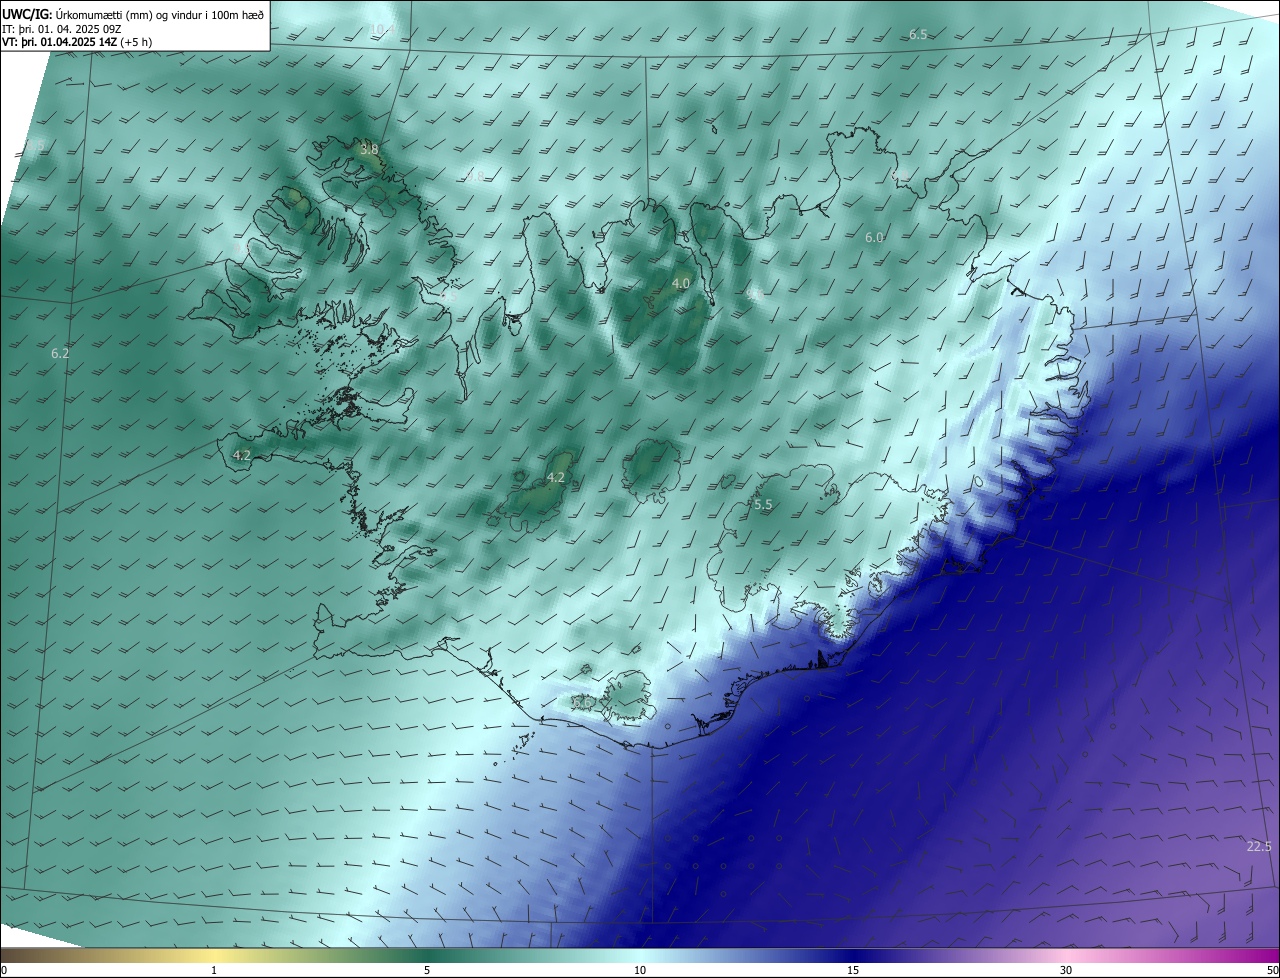Image resolution: width=1280 pixels, height=978 pixels.
Task: Click the 3.8 value over the Westfjords
Action: coord(369,149)
